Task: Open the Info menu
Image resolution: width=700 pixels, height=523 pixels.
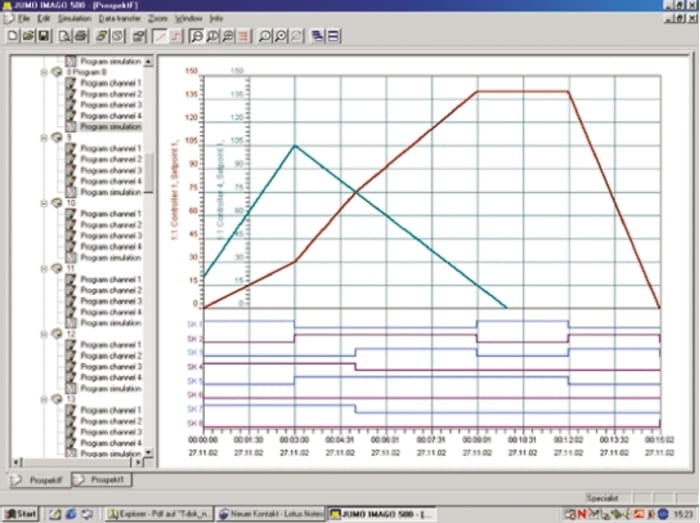Action: (x=217, y=18)
